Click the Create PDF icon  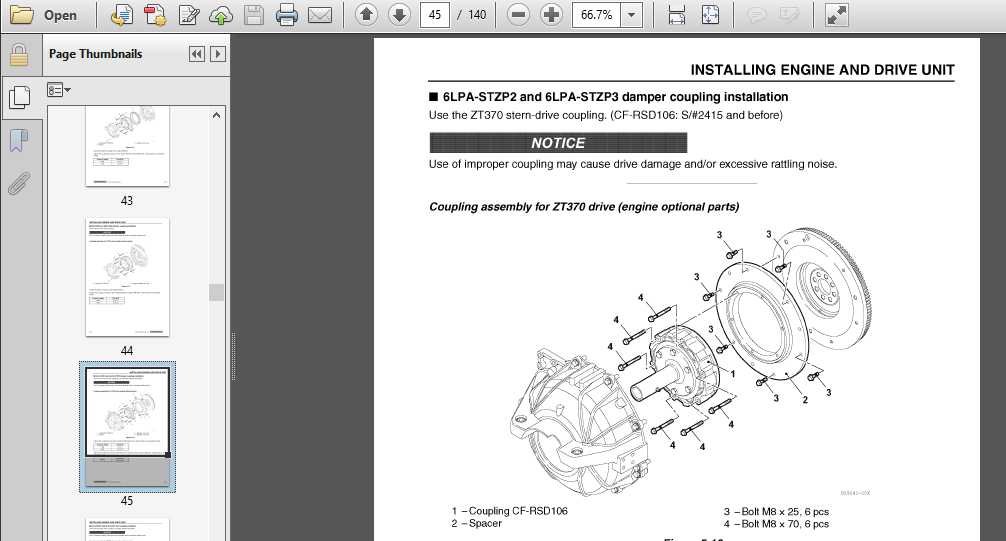155,15
